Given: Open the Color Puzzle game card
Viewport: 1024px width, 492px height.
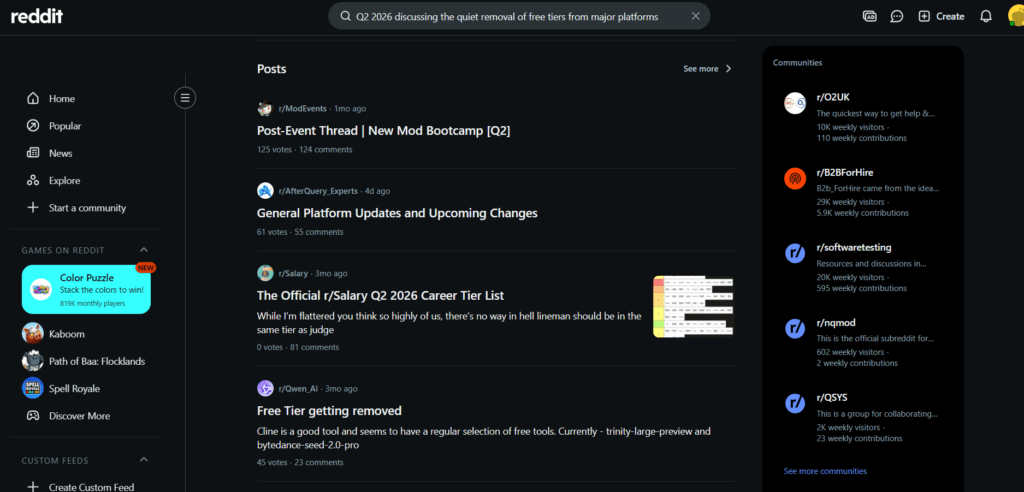Looking at the screenshot, I should [x=86, y=289].
